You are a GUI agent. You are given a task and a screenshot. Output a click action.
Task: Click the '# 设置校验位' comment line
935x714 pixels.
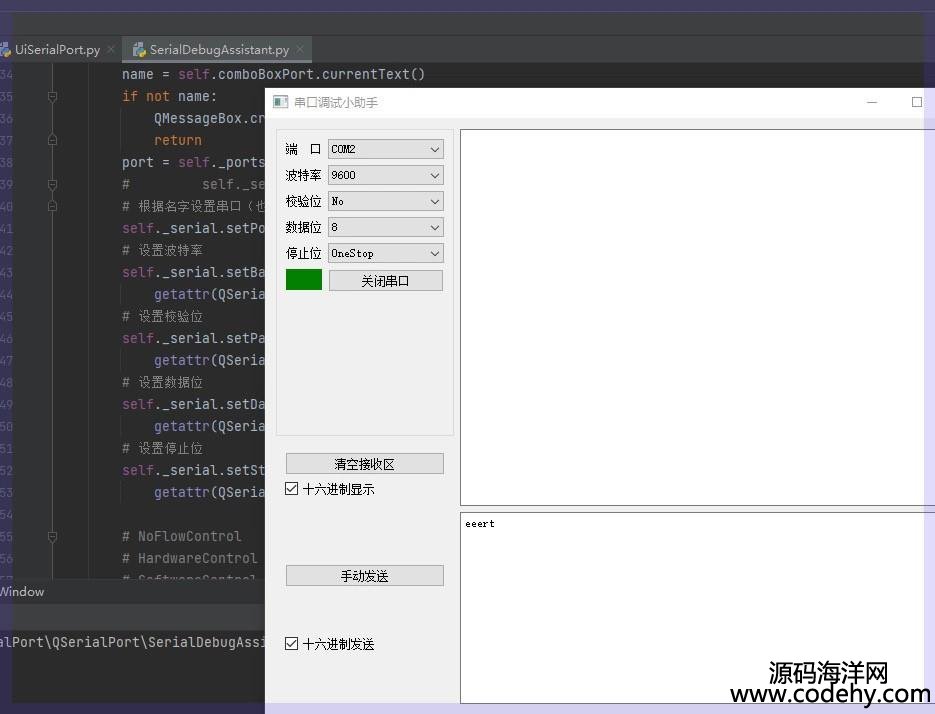click(x=162, y=317)
